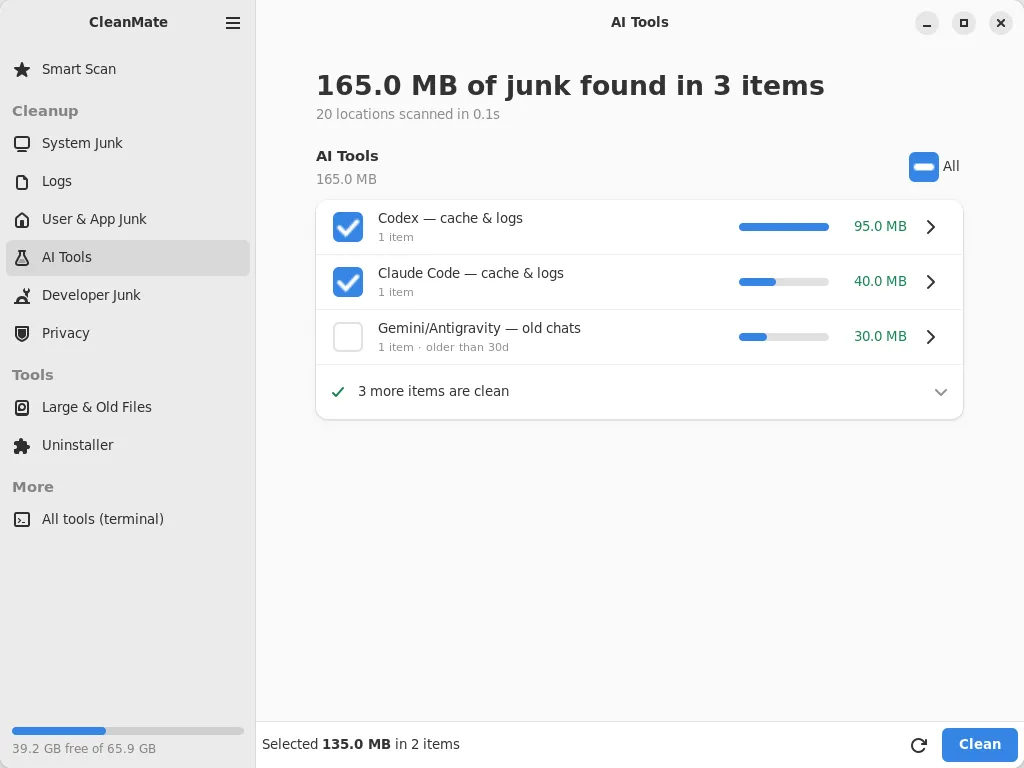1024x768 pixels.
Task: Minimize the CleanMate window
Action: pos(927,23)
